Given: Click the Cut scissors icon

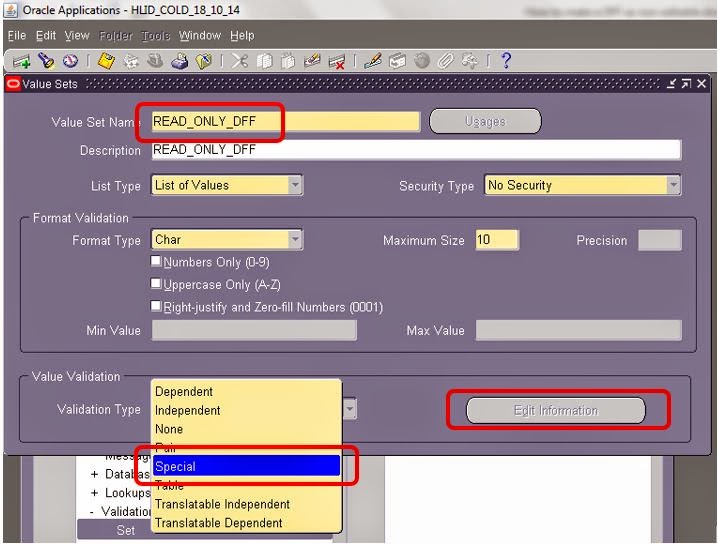Looking at the screenshot, I should tap(239, 61).
